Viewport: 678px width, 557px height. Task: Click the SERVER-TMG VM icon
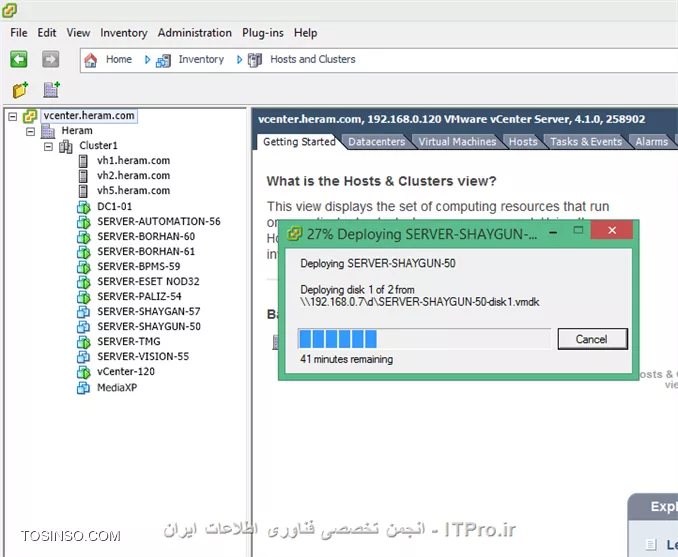tap(83, 342)
